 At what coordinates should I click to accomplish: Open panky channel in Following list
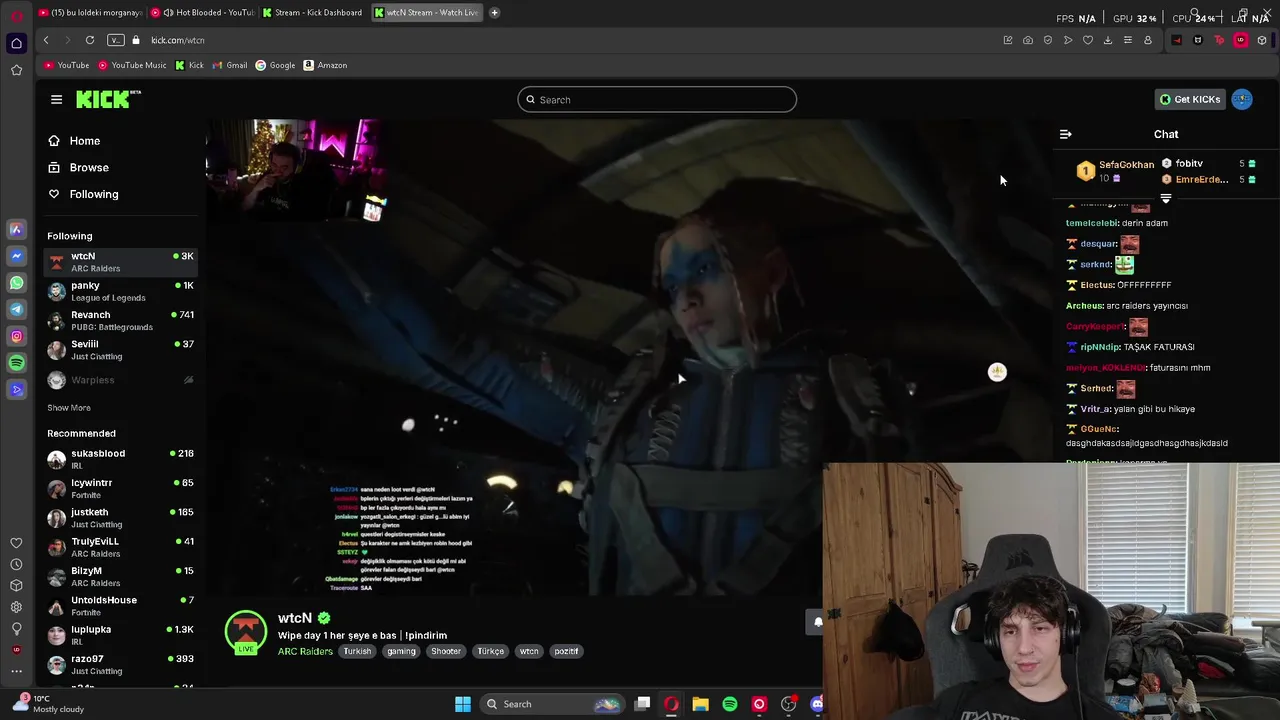pos(120,291)
